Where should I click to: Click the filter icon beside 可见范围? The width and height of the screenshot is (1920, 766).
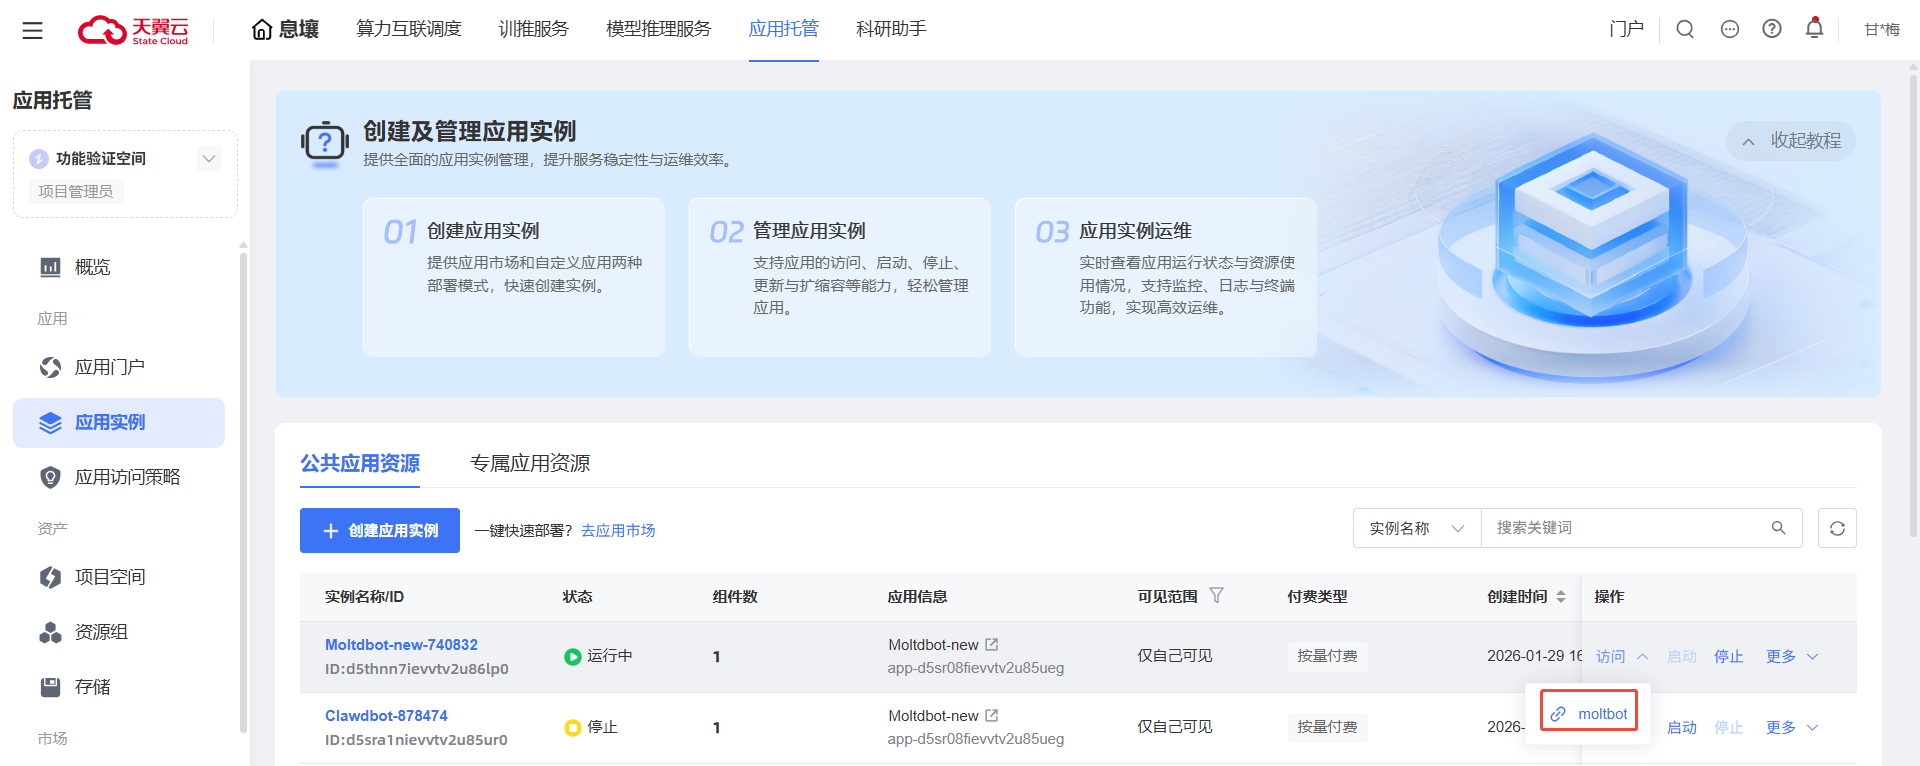click(x=1216, y=595)
